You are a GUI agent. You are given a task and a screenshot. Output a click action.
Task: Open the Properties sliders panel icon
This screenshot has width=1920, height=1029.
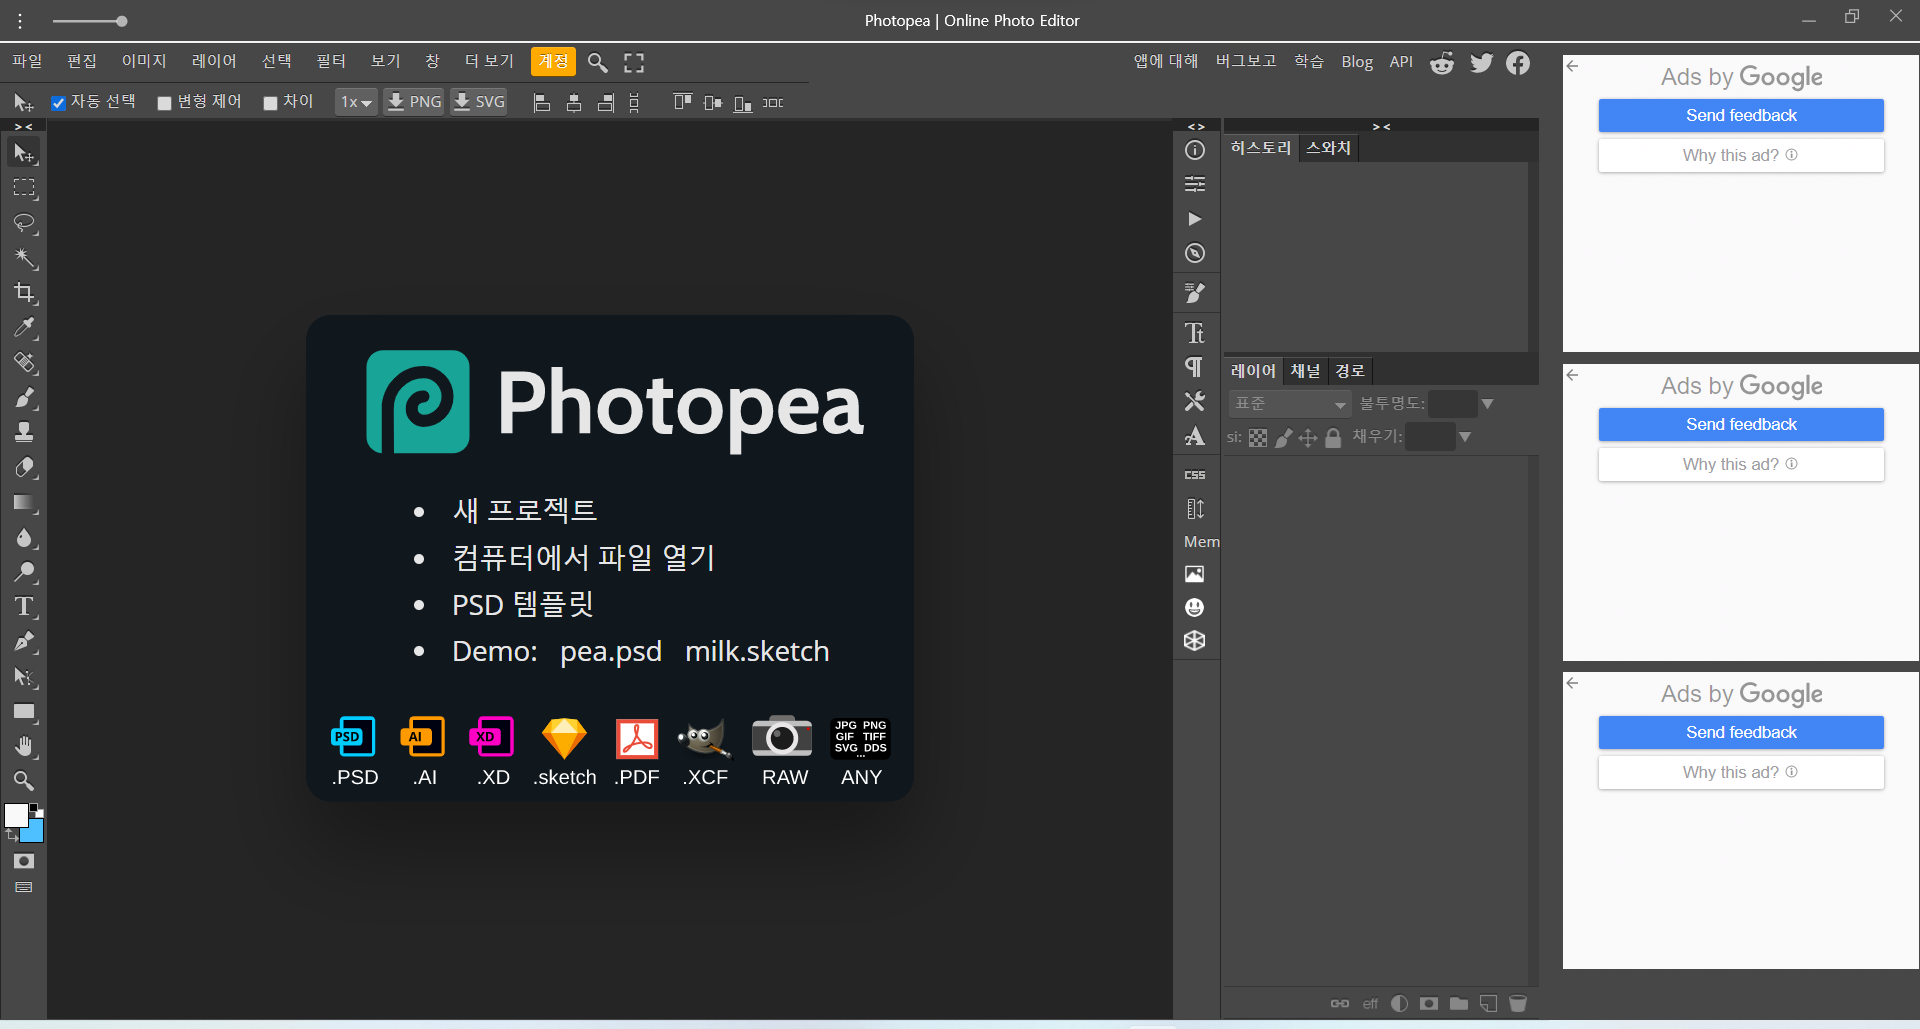[1195, 184]
